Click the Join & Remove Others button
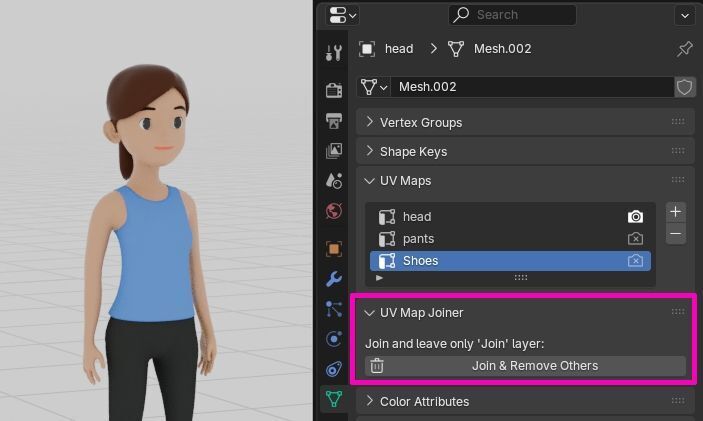 (525, 366)
